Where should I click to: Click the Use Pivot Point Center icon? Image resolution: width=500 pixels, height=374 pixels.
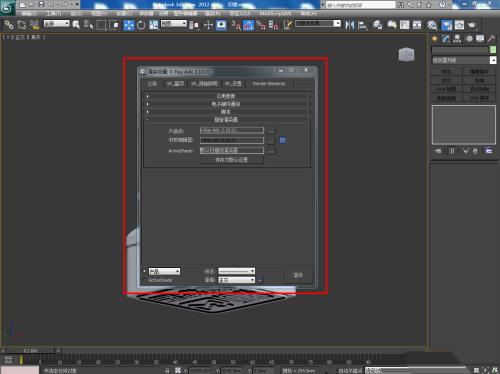(194, 25)
